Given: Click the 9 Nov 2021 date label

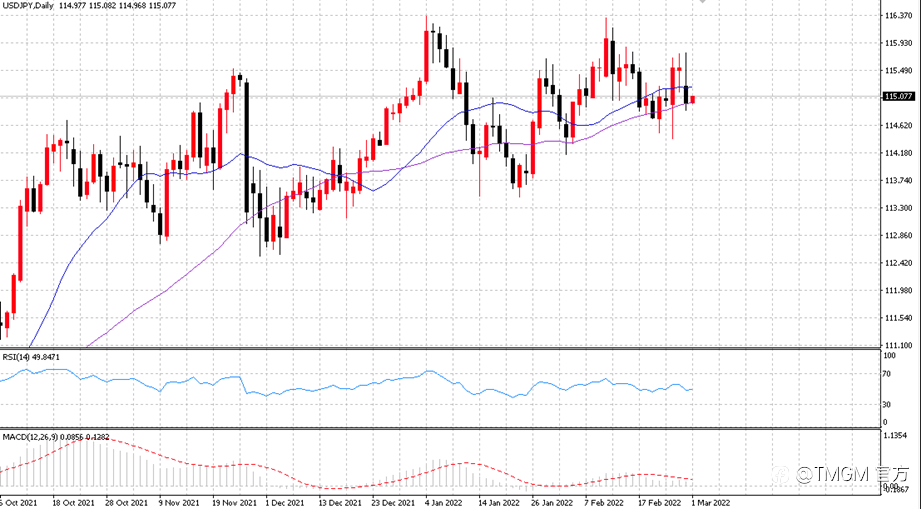Looking at the screenshot, I should [180, 503].
